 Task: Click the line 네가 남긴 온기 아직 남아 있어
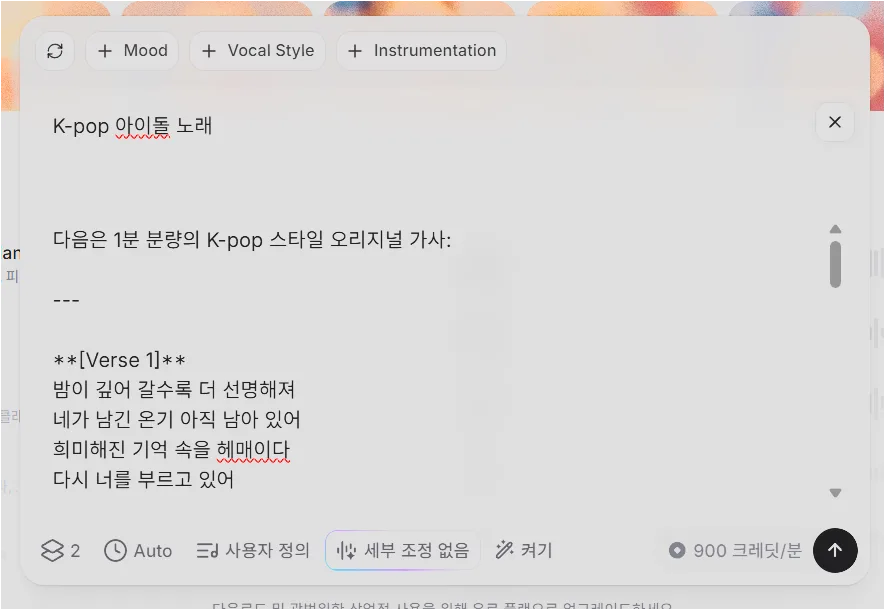[177, 419]
